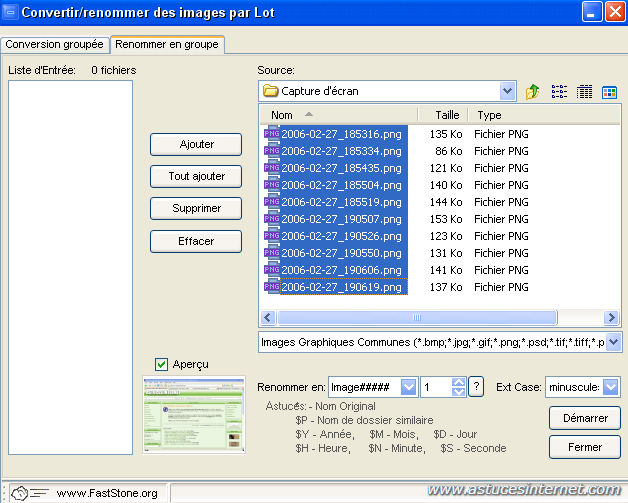The width and height of the screenshot is (628, 503).
Task: Click the Ajouter button
Action: coord(196,144)
